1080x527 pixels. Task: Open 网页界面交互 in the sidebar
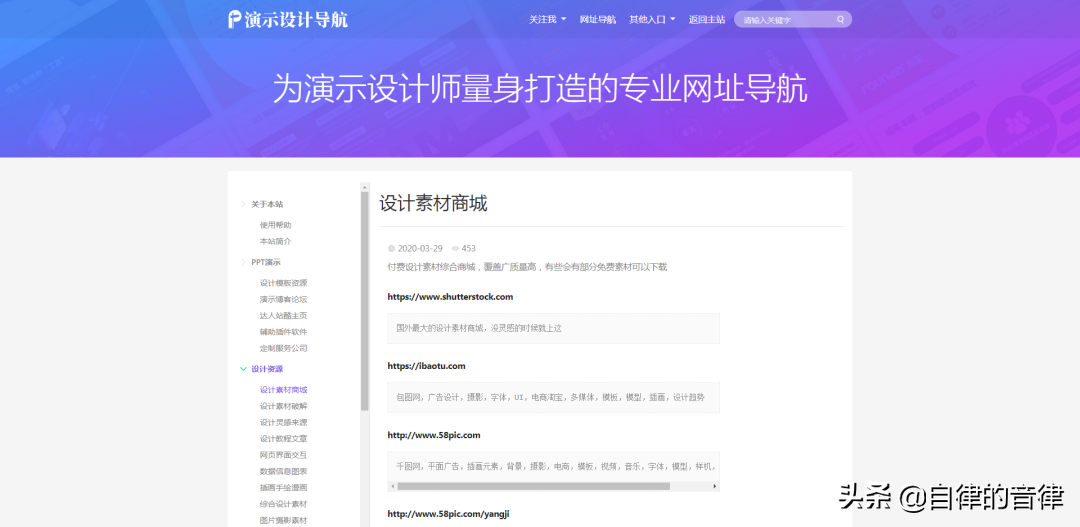(x=283, y=455)
